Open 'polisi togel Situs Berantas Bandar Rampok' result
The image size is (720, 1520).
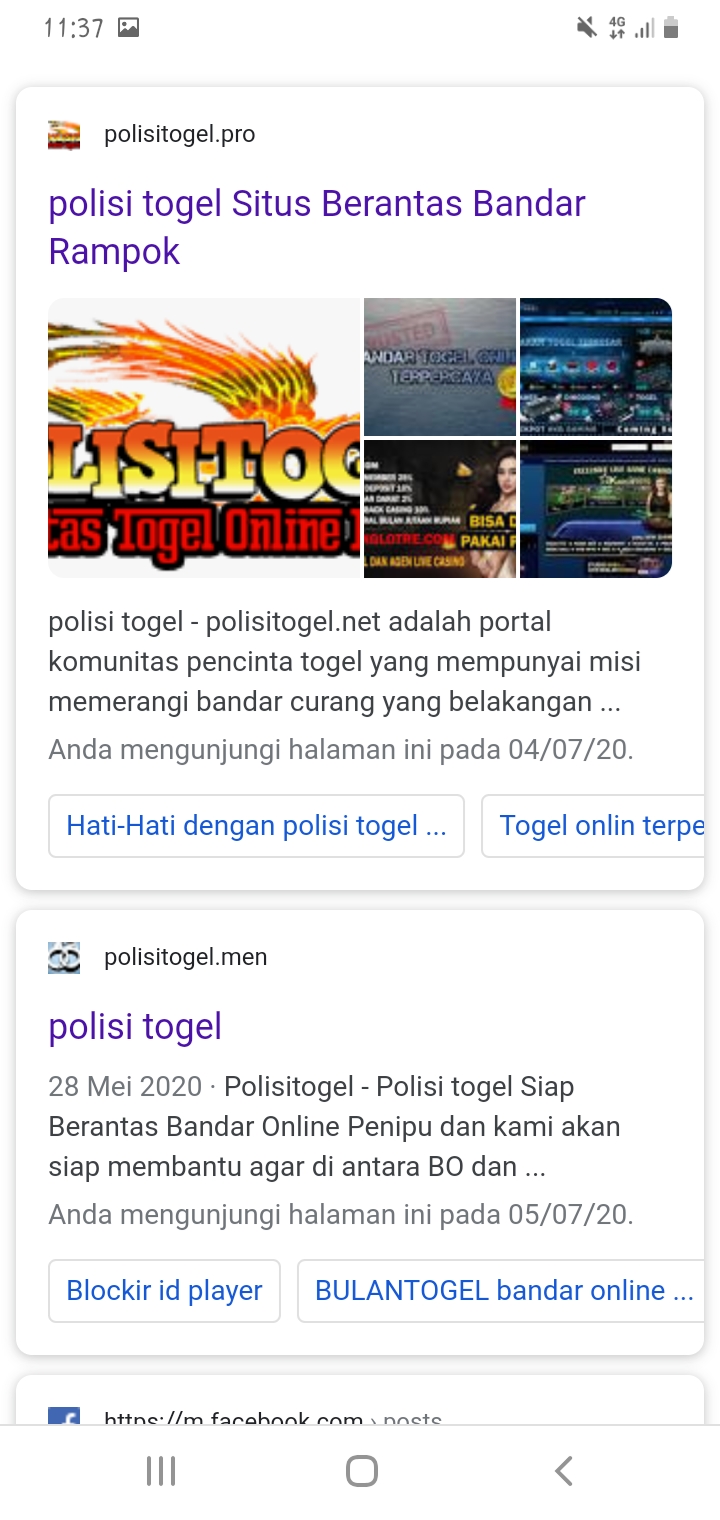[x=317, y=227]
